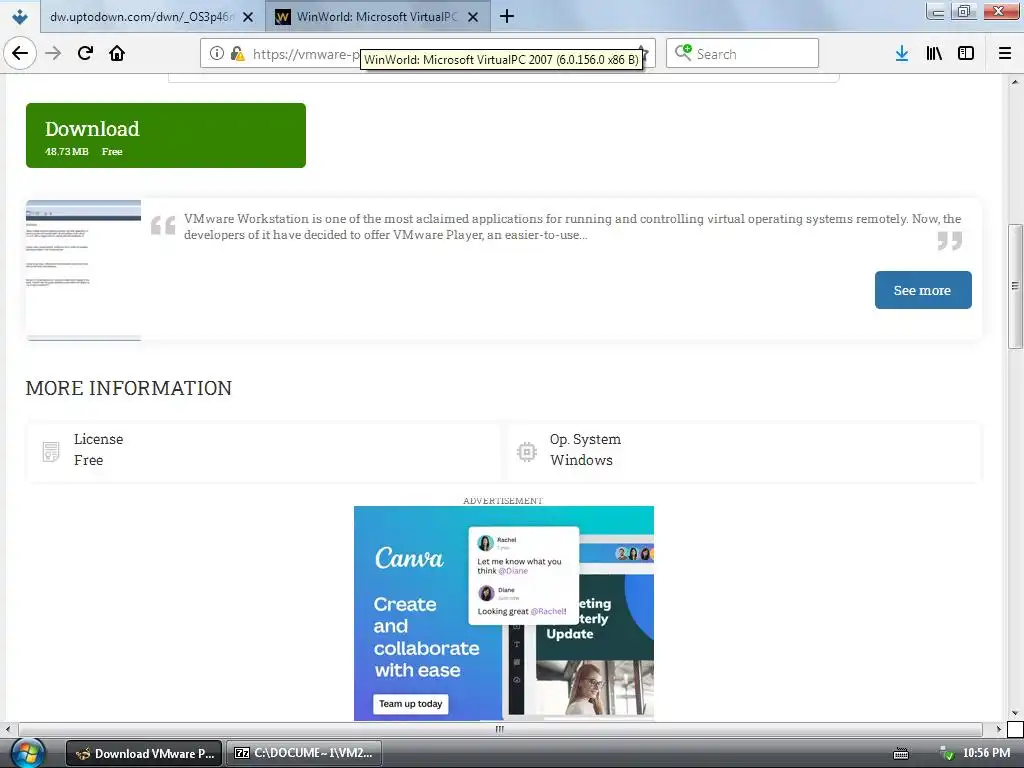Open a new tab with plus button
This screenshot has width=1024, height=768.
[507, 16]
